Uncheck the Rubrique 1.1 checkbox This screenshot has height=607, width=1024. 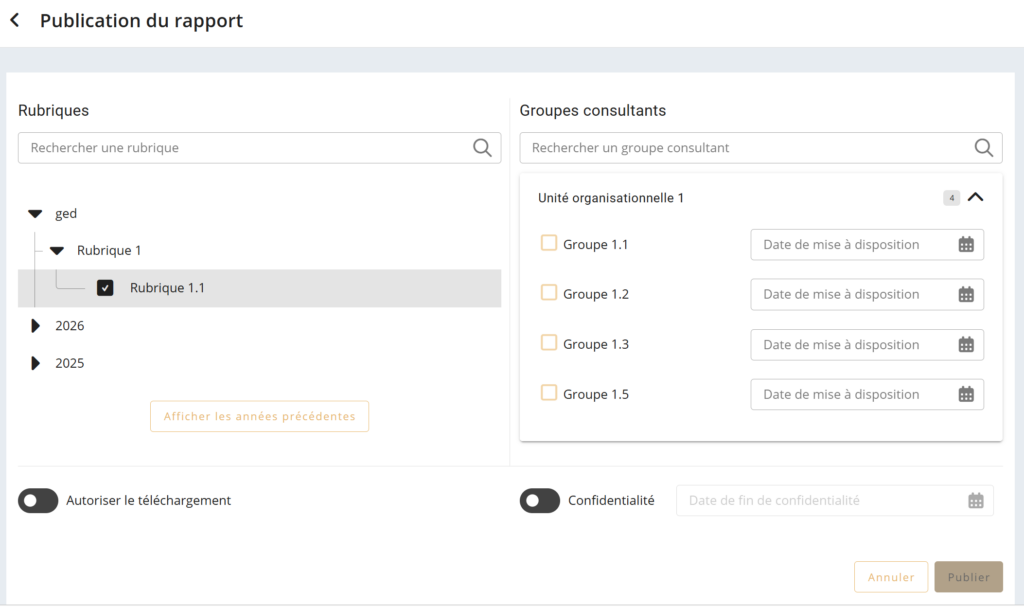(x=105, y=288)
